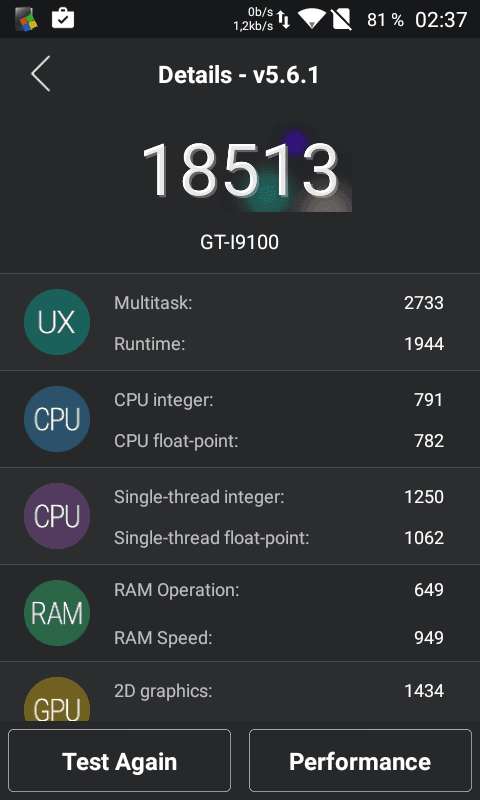Tap the total score 18513
The image size is (480, 800).
(240, 170)
